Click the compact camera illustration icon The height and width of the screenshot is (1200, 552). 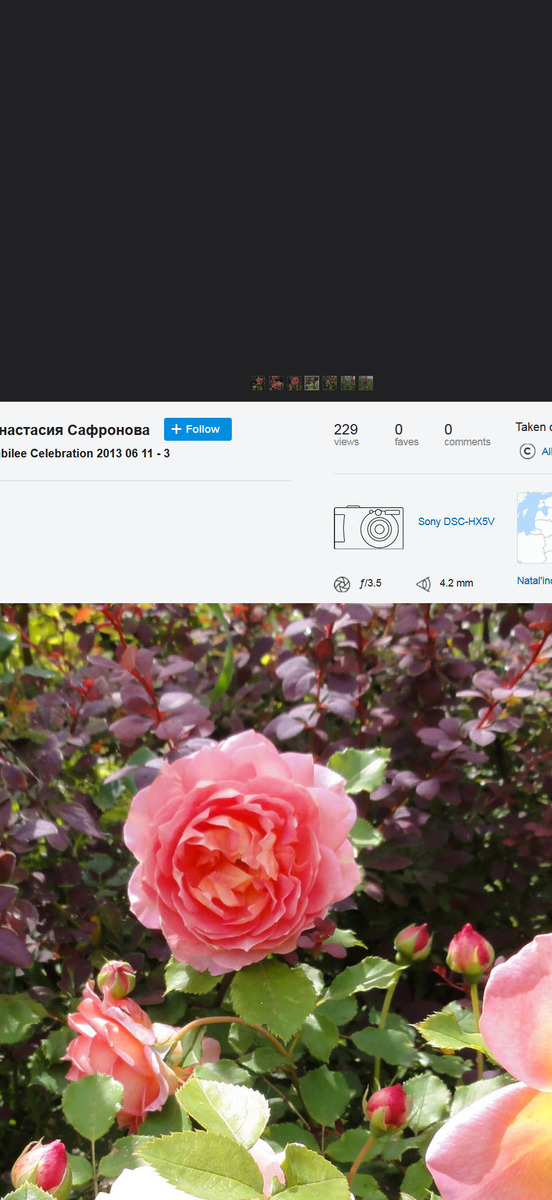point(368,527)
